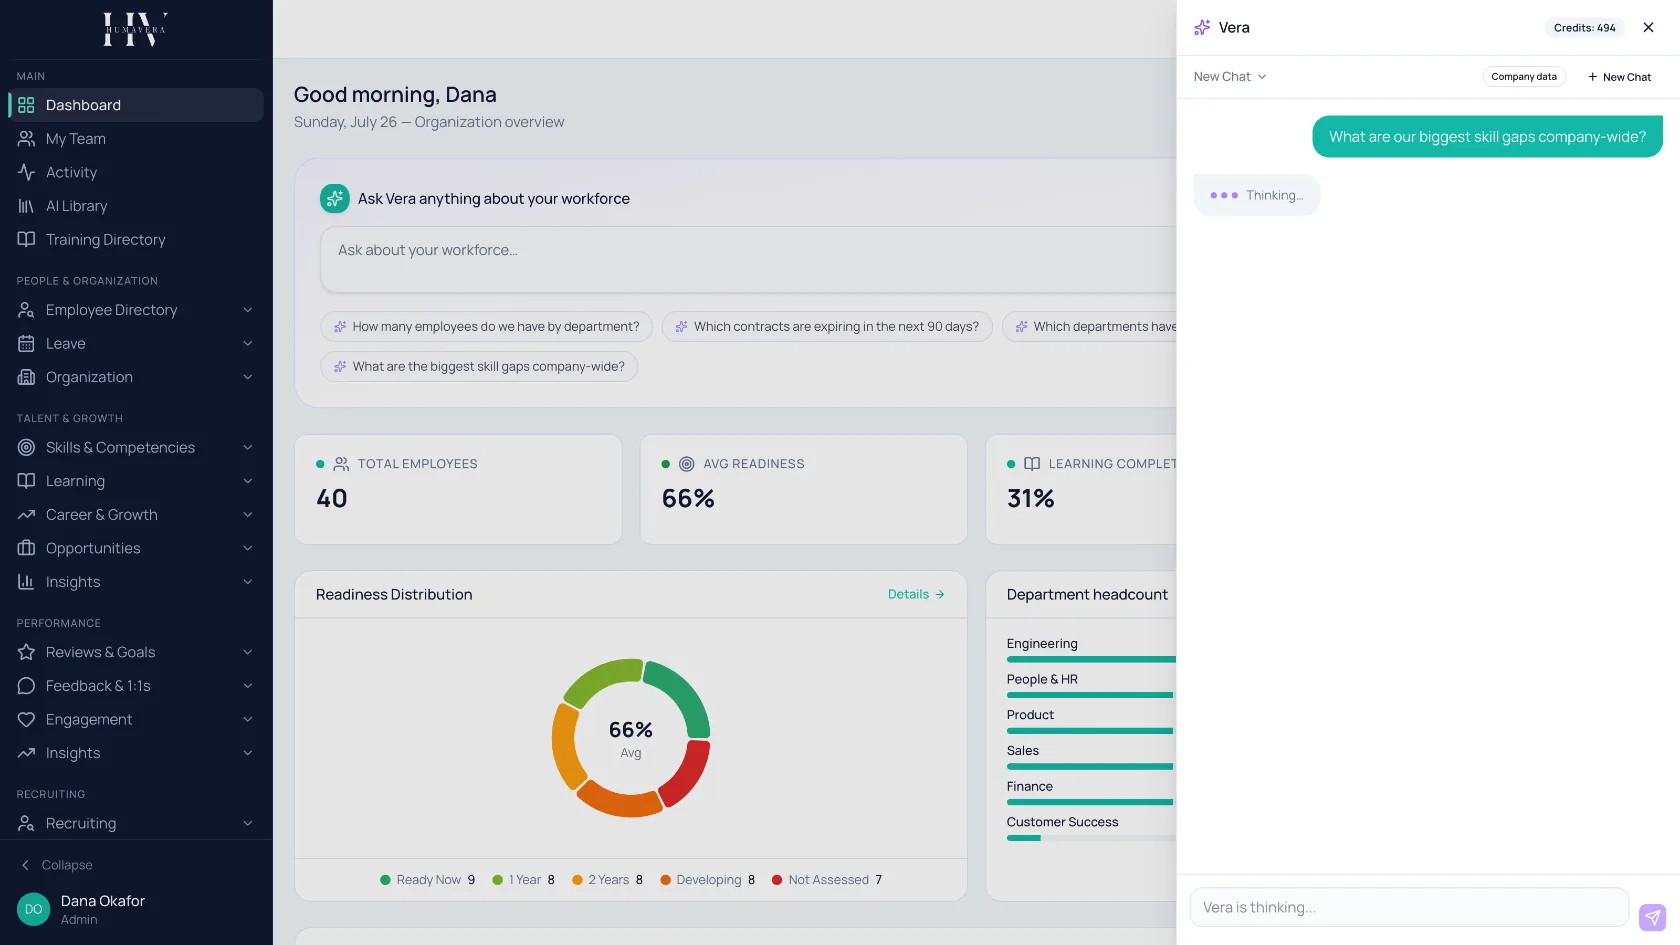Click the Learning book icon
This screenshot has height=945, width=1680.
(x=26, y=481)
